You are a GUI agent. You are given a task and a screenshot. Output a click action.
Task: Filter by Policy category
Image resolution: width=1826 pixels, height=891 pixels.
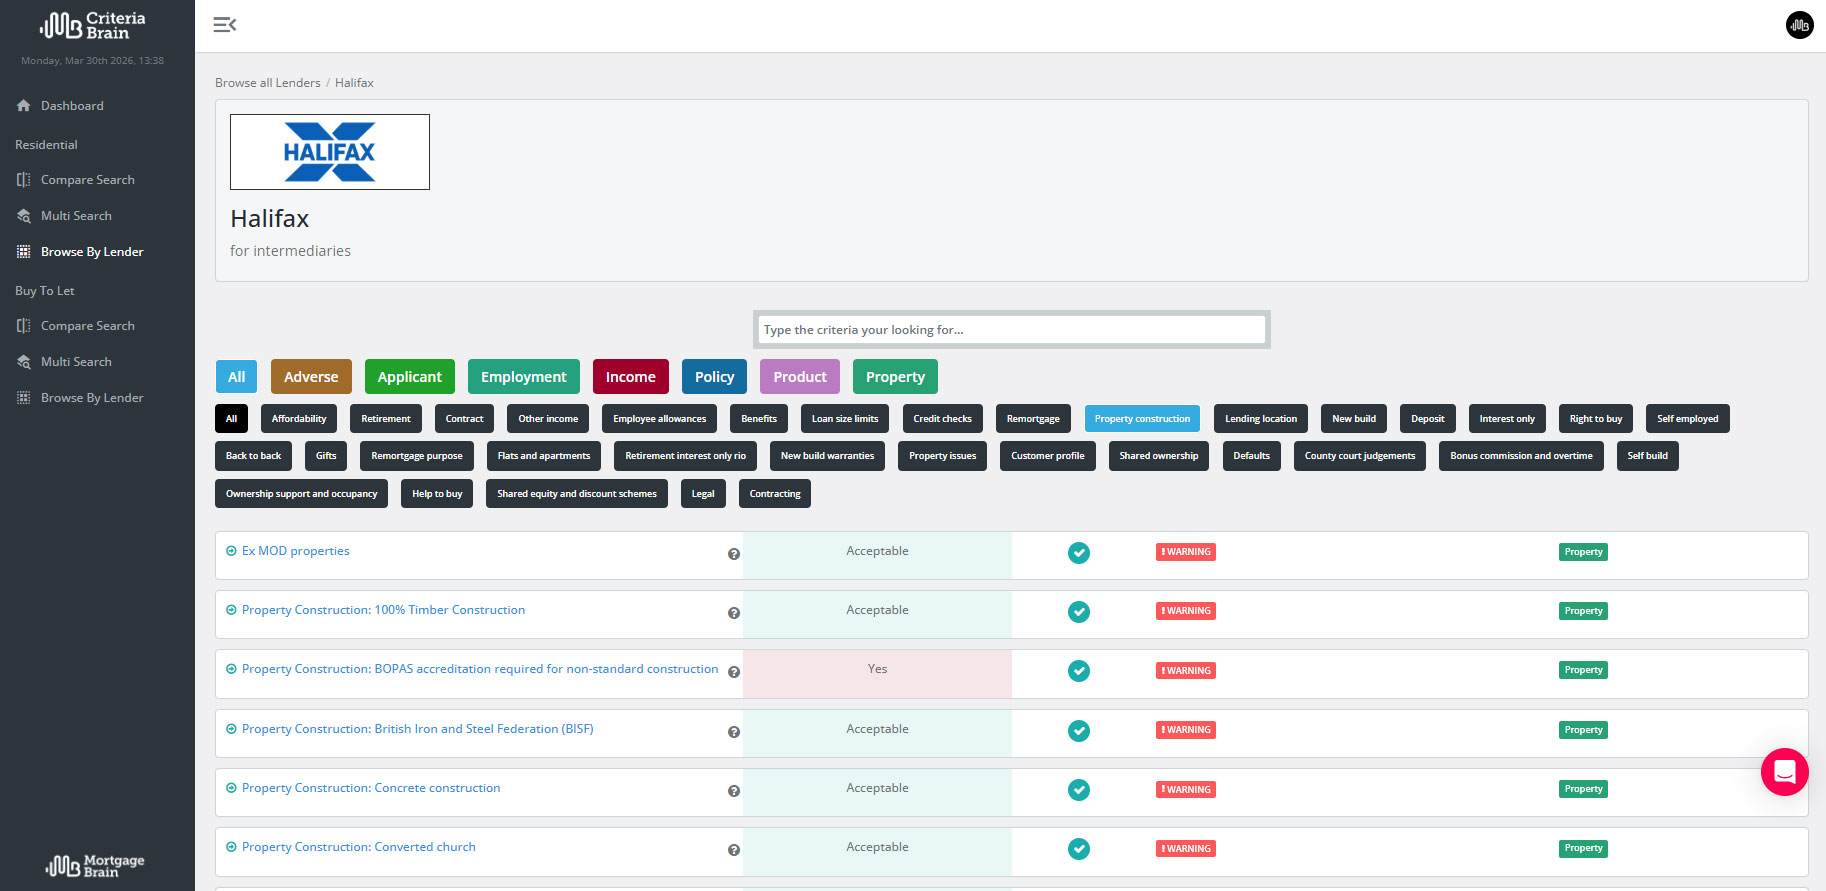[x=714, y=377]
